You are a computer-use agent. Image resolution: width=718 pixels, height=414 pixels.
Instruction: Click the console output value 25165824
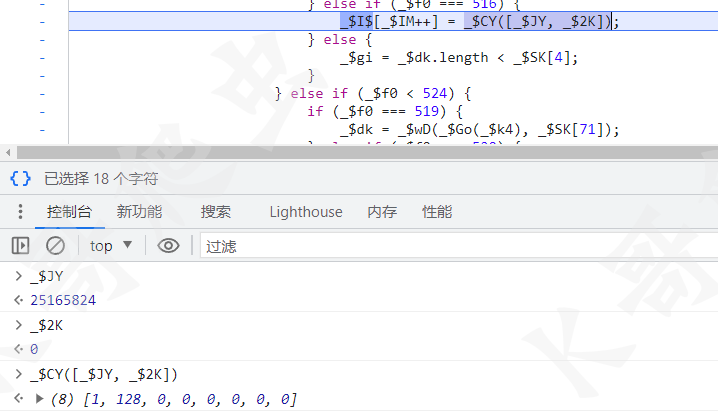coord(63,300)
